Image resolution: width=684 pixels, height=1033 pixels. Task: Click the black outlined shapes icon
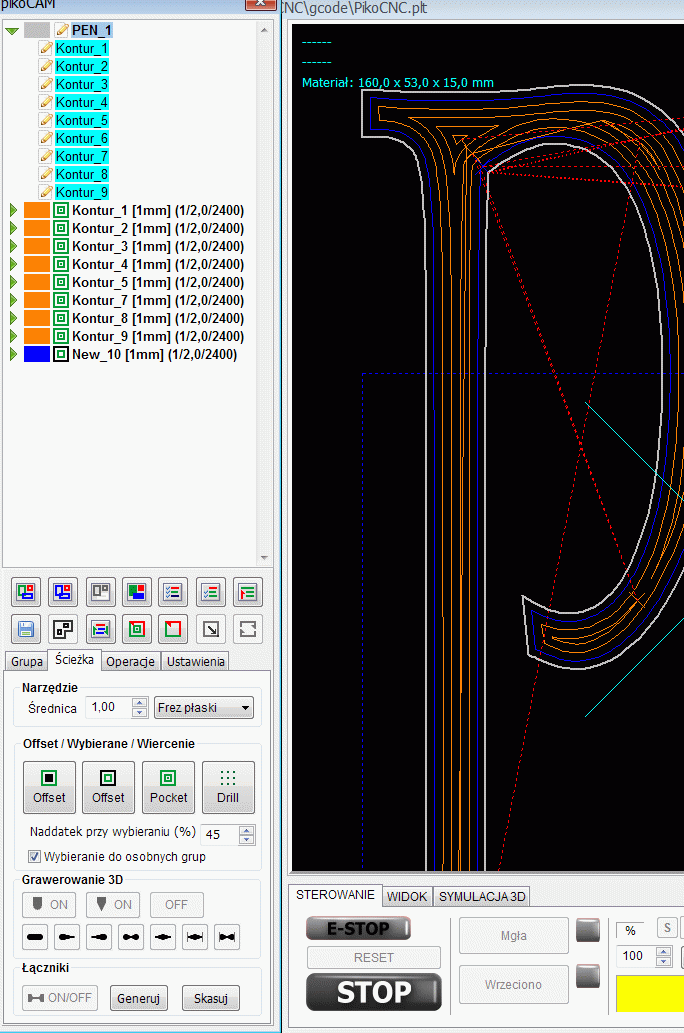pyautogui.click(x=63, y=629)
